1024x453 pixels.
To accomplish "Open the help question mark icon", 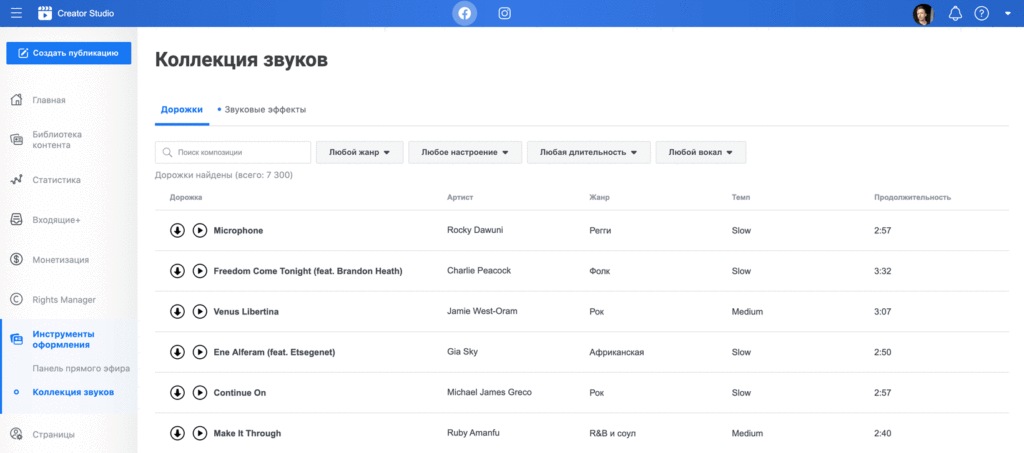I will click(981, 13).
